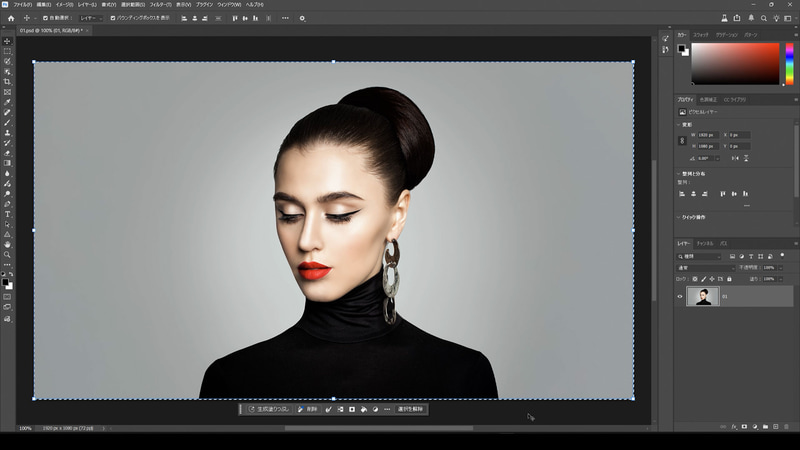The height and width of the screenshot is (450, 800).
Task: Switch to the CC Libraries tab
Action: 735,100
